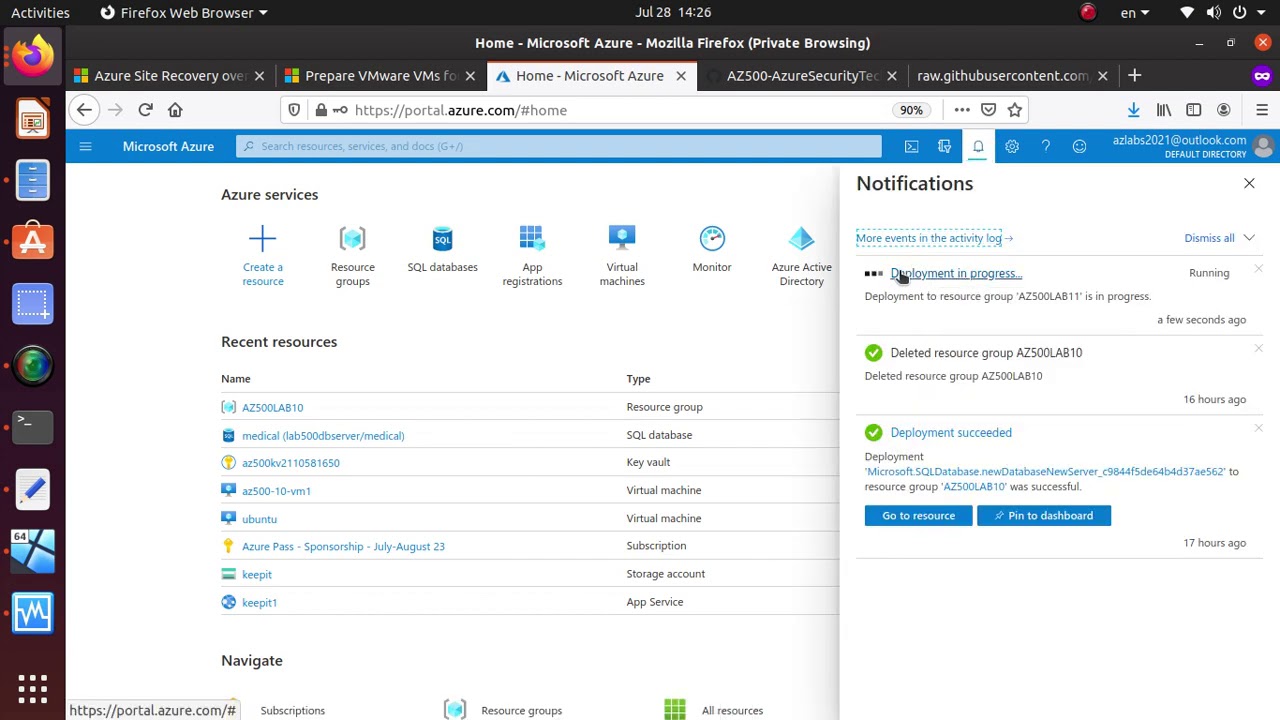Open ubuntu virtual machine resource

[x=259, y=519]
